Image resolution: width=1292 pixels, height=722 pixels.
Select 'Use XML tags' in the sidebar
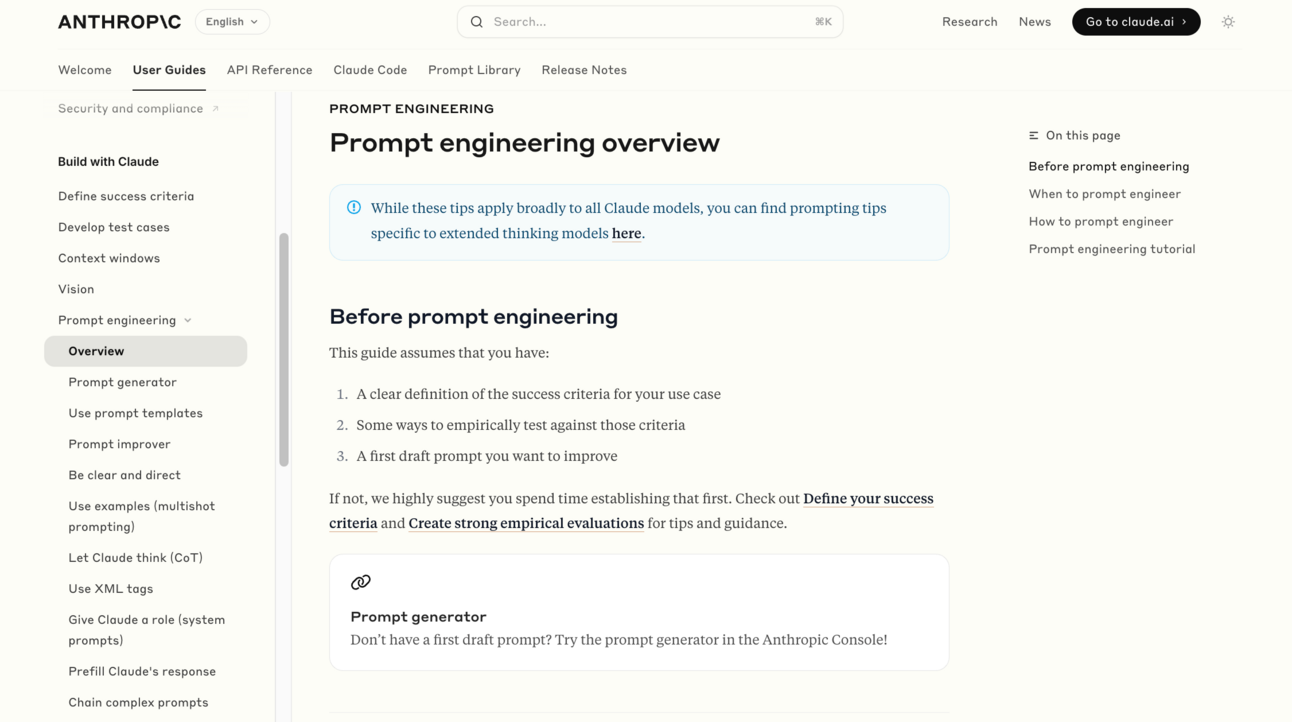click(x=112, y=588)
